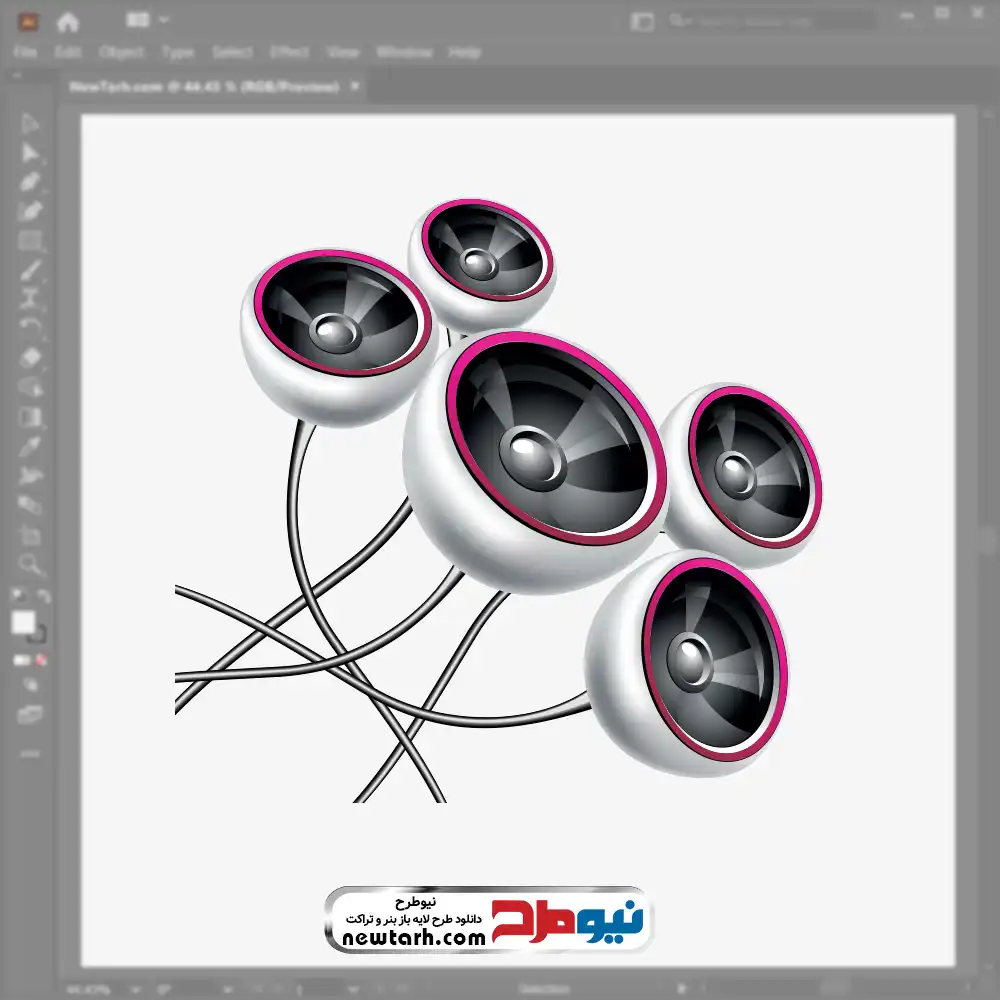This screenshot has width=1000, height=1000.
Task: Set fill to None in toolbar
Action: point(42,660)
